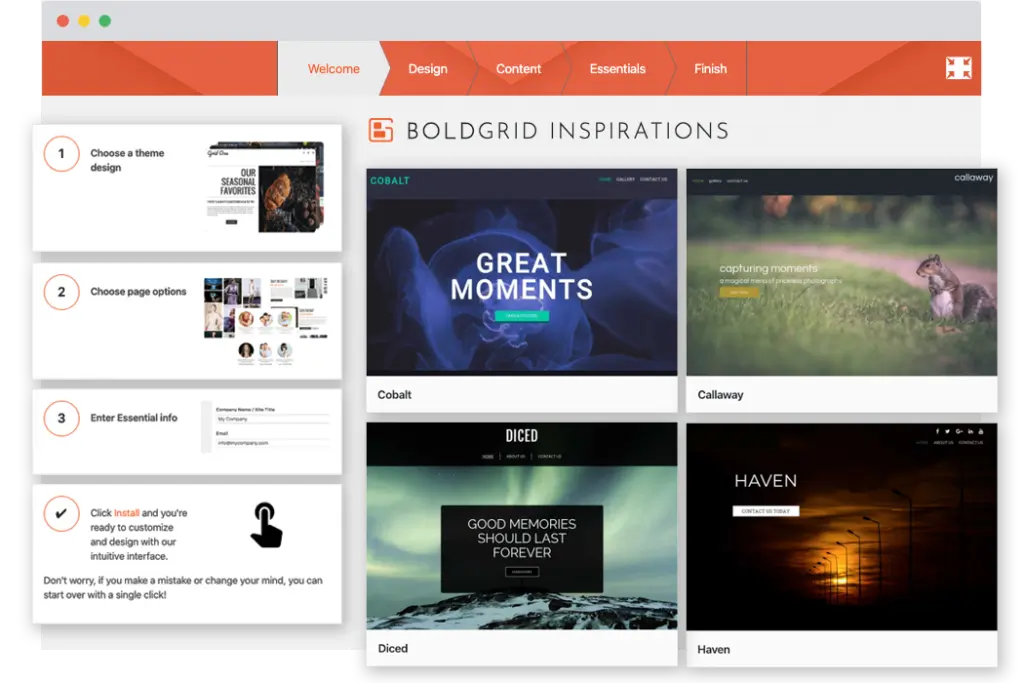Select the Essentials step tab
The image size is (1024, 683).
point(617,69)
